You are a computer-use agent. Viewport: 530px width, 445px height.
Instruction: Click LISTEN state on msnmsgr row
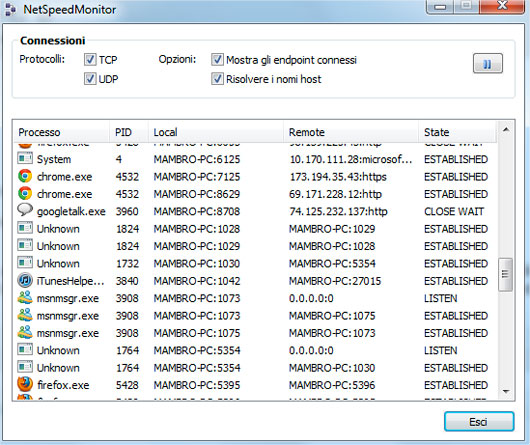tap(441, 298)
